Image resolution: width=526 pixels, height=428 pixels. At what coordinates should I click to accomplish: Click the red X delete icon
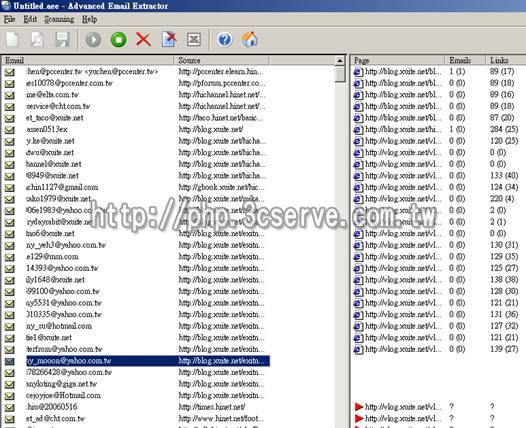143,40
